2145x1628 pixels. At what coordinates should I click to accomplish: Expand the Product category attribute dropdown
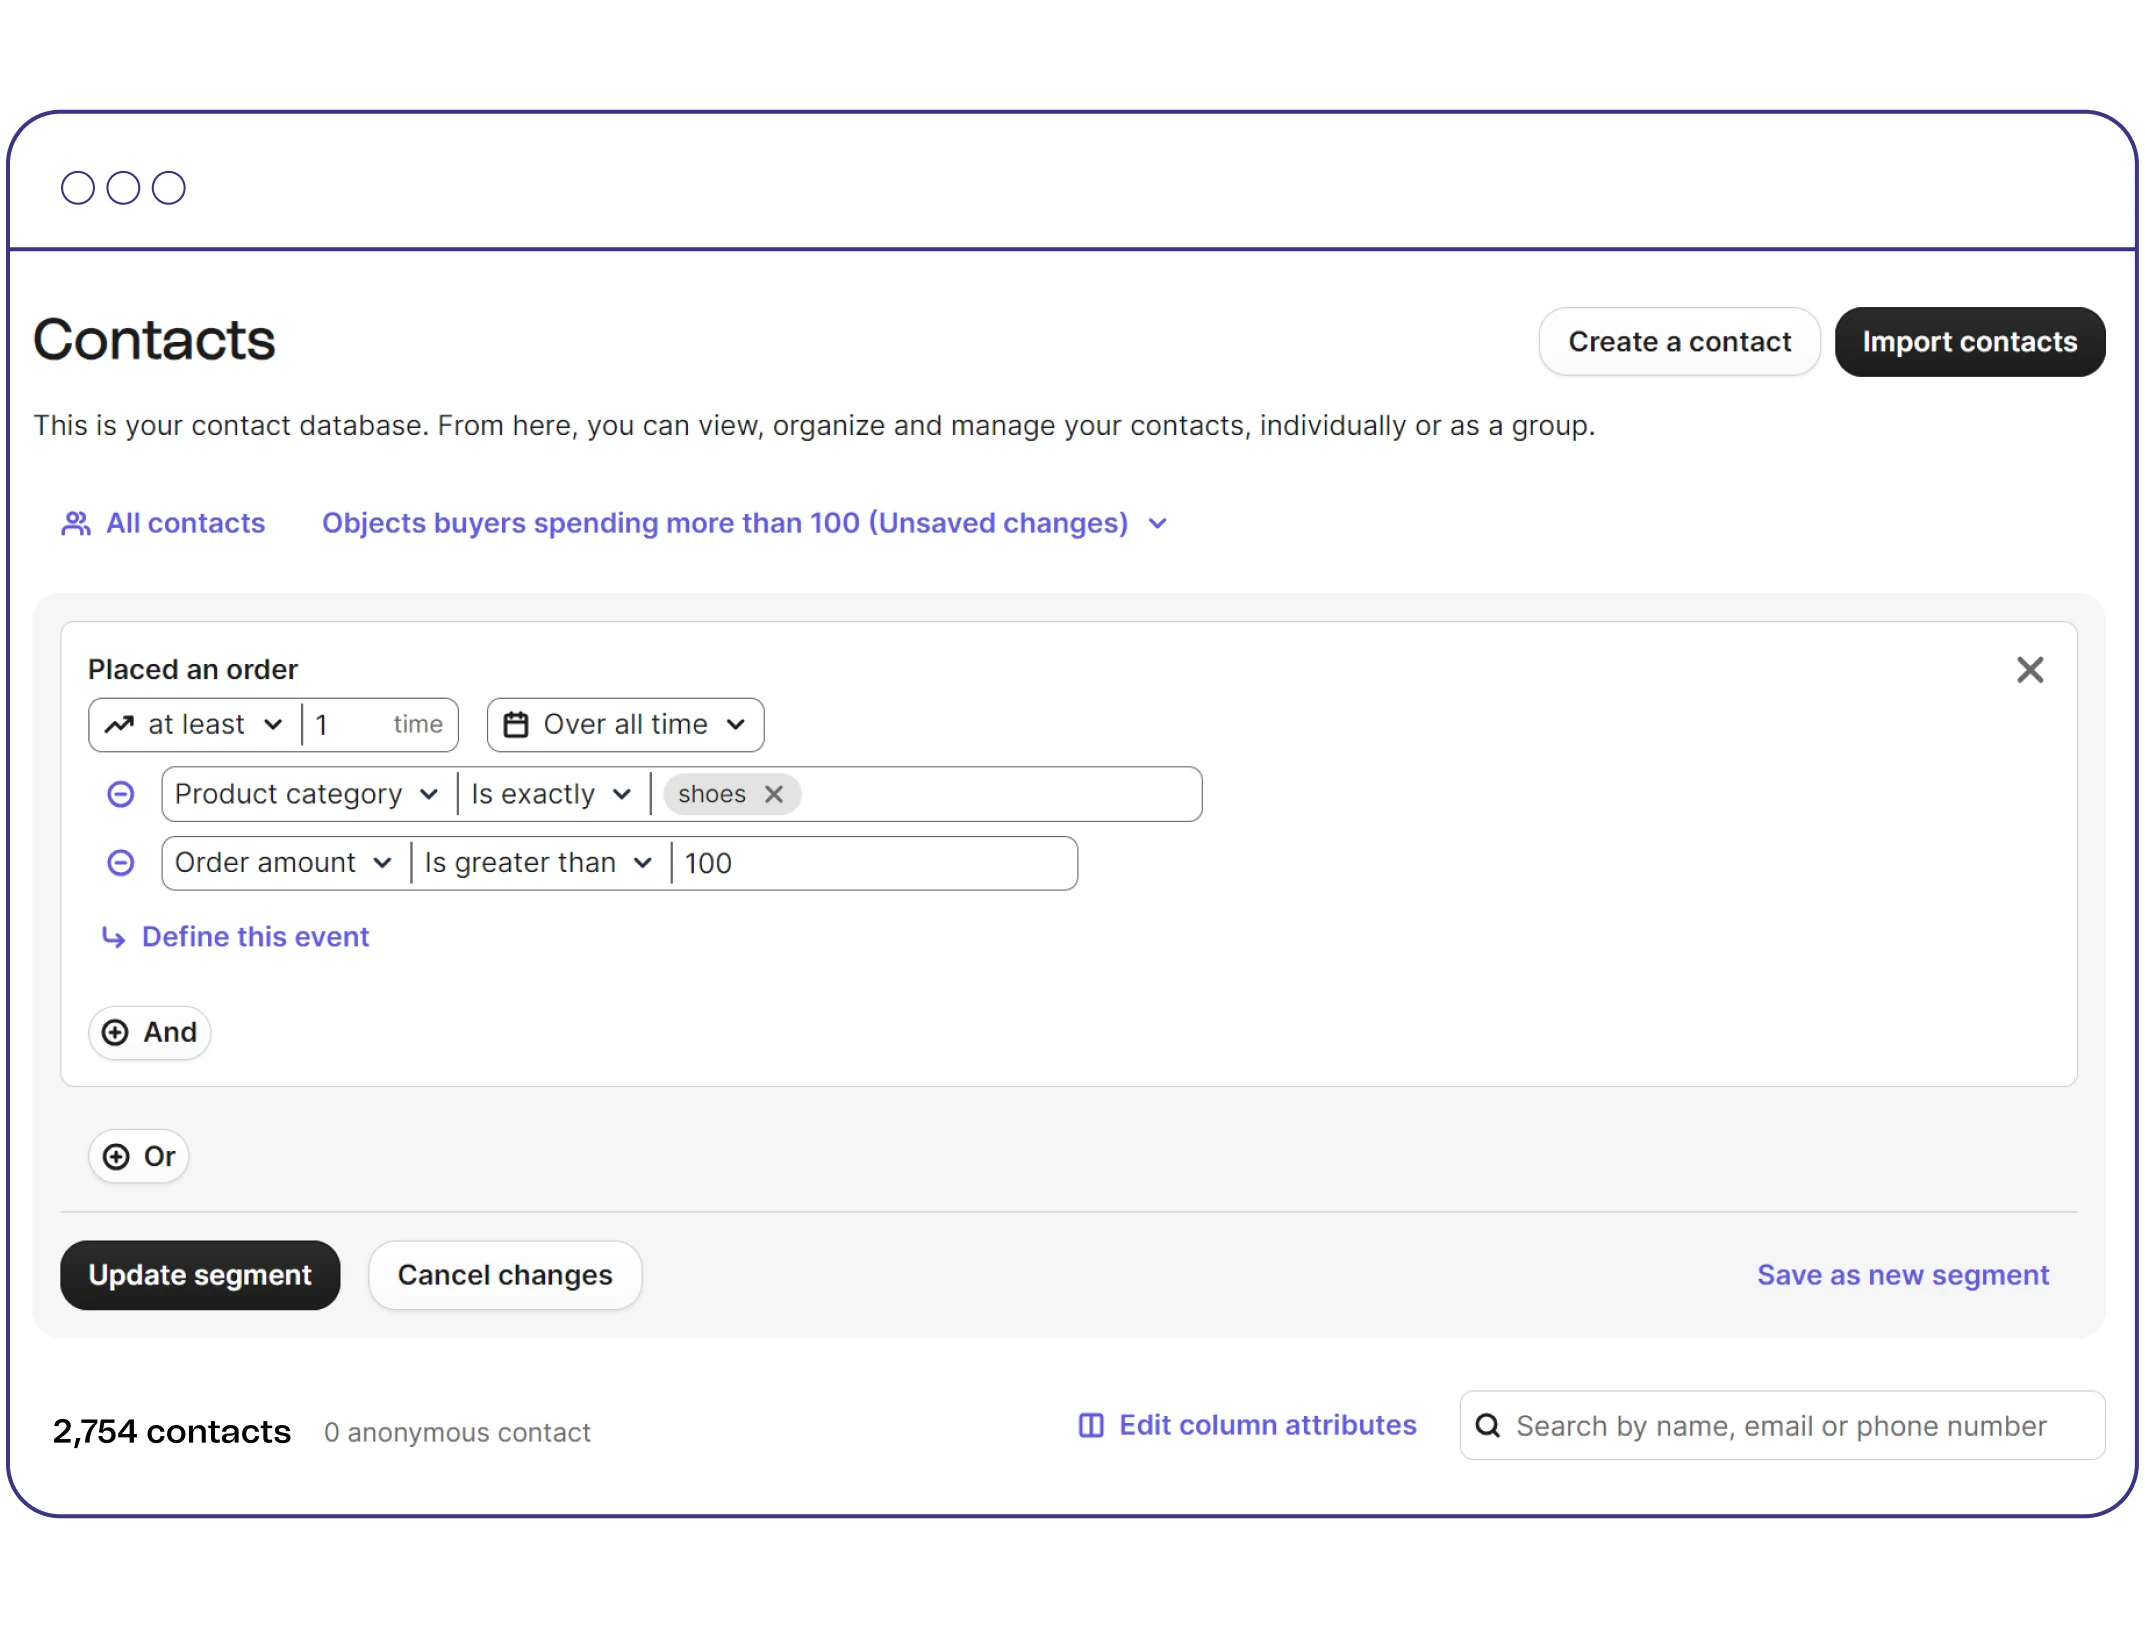click(307, 794)
